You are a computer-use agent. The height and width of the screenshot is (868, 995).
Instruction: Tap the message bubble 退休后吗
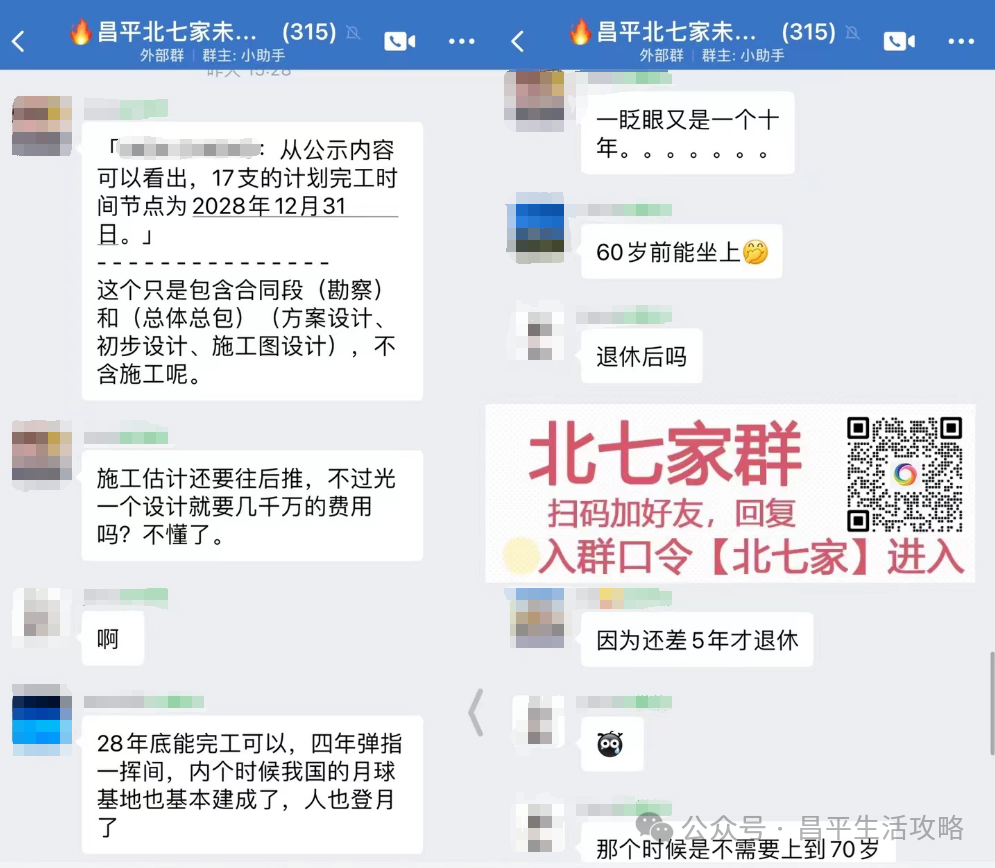point(642,356)
